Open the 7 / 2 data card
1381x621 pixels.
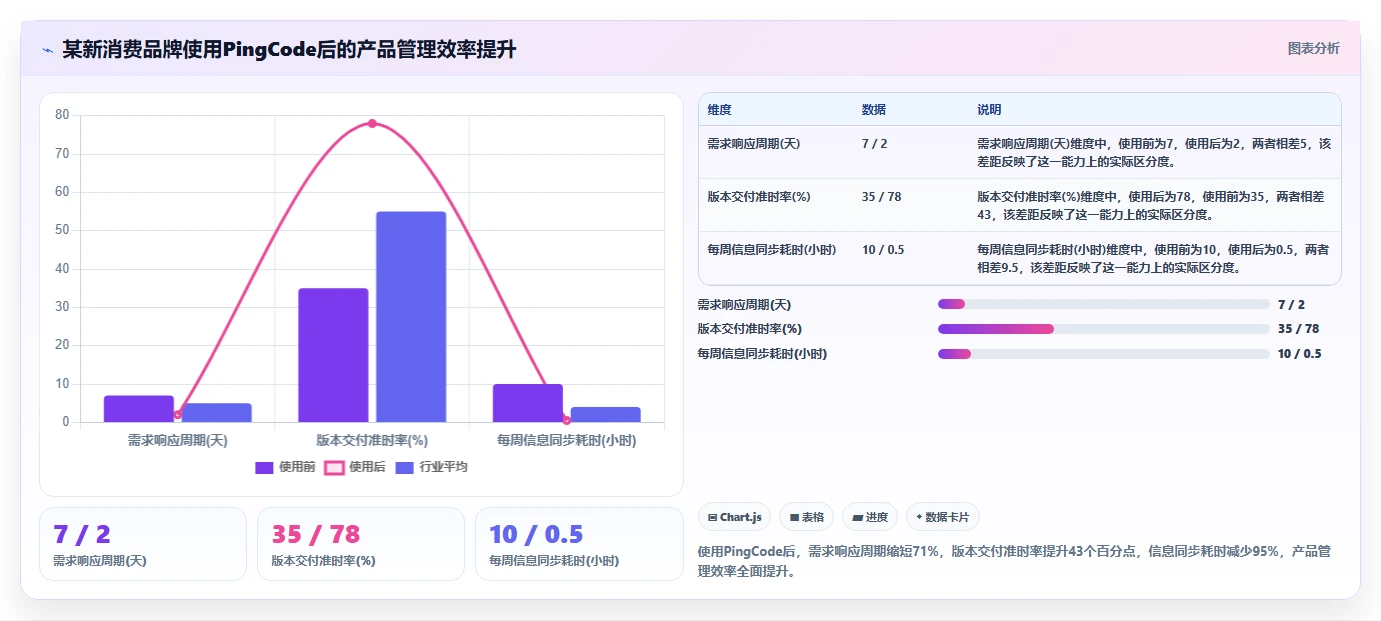click(142, 544)
